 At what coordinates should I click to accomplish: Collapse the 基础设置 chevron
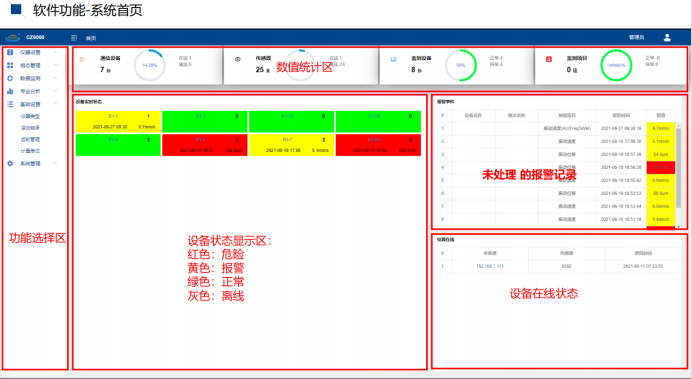click(x=56, y=104)
